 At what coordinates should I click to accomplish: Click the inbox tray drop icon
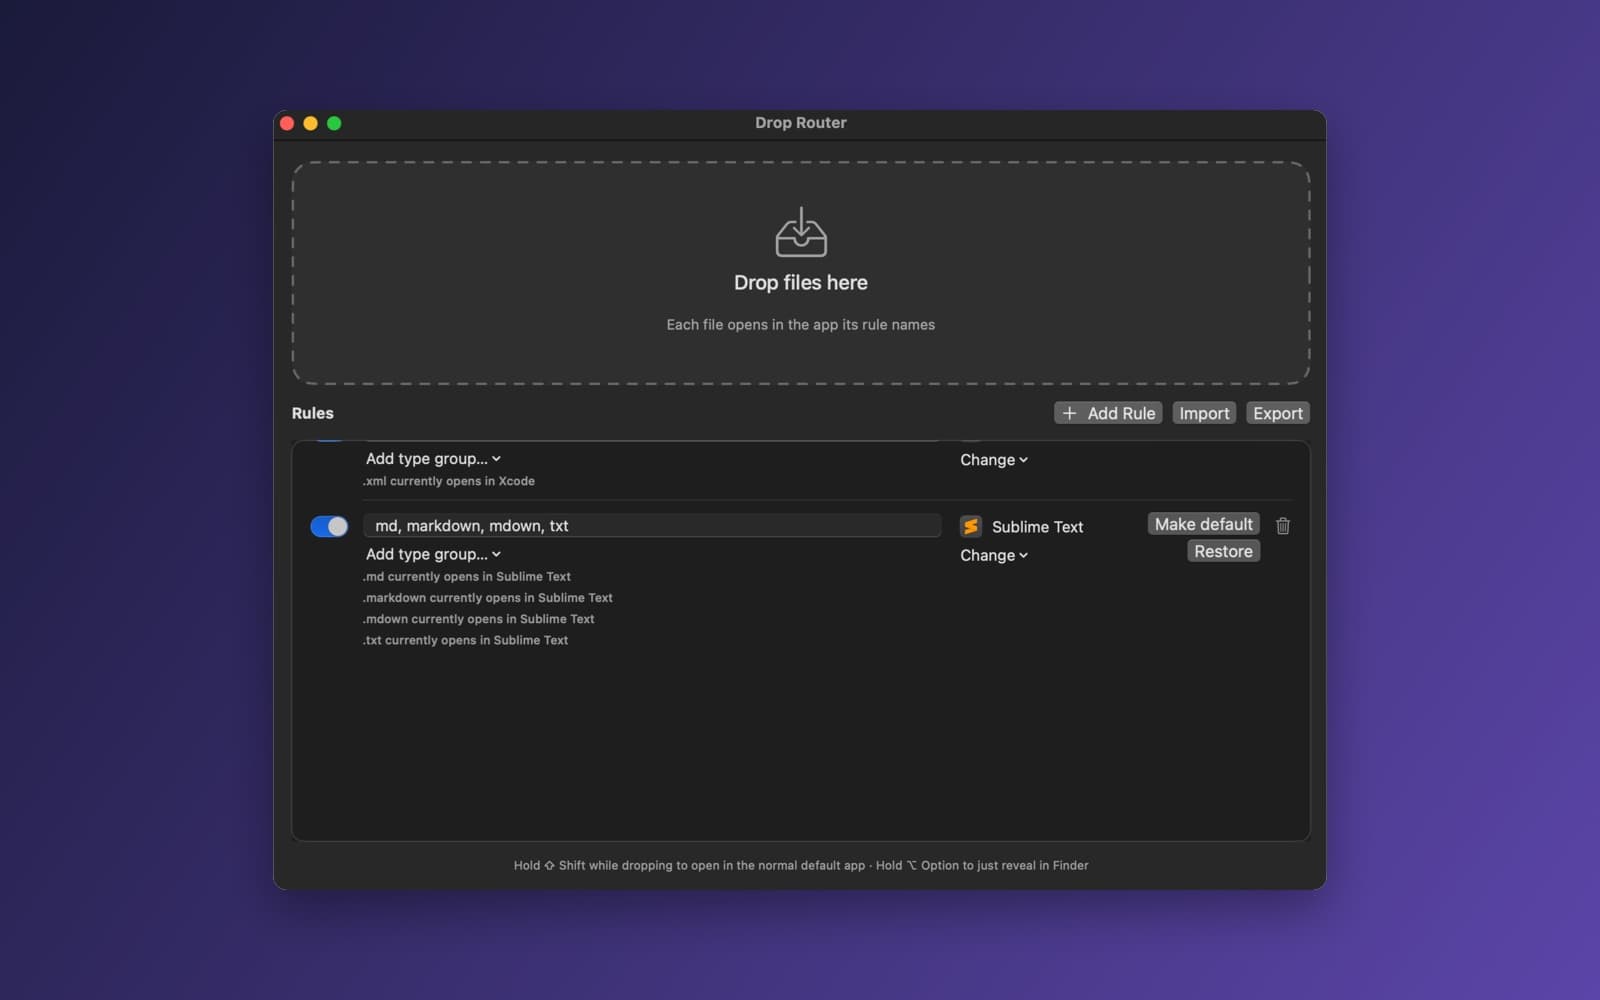[801, 232]
